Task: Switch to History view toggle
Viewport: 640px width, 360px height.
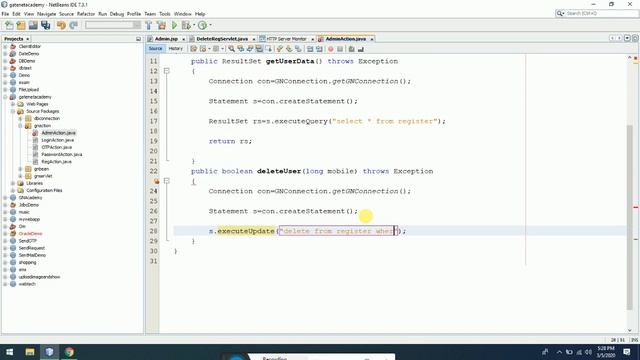Action: [176, 49]
